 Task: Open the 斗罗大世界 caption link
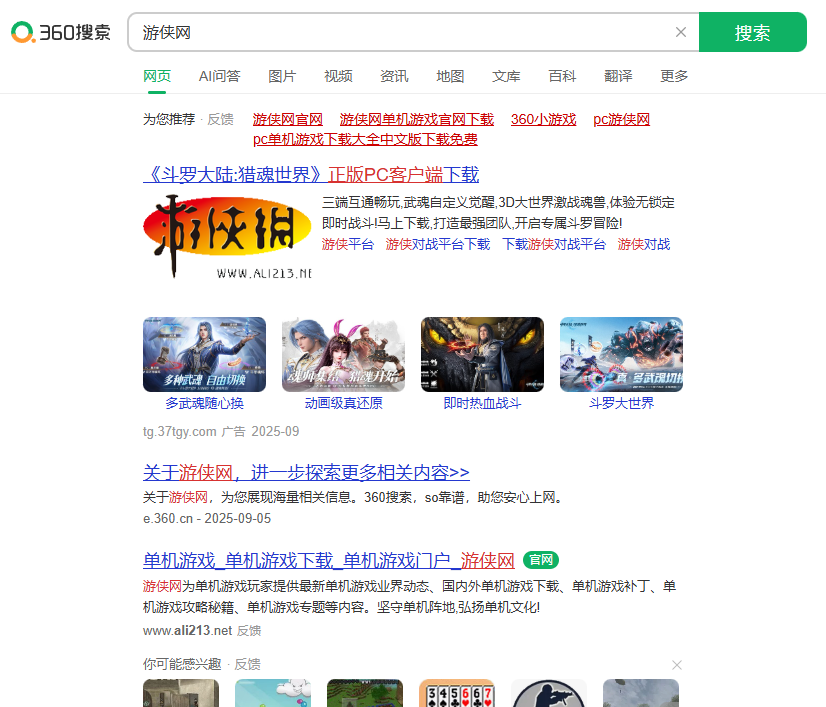click(x=622, y=403)
